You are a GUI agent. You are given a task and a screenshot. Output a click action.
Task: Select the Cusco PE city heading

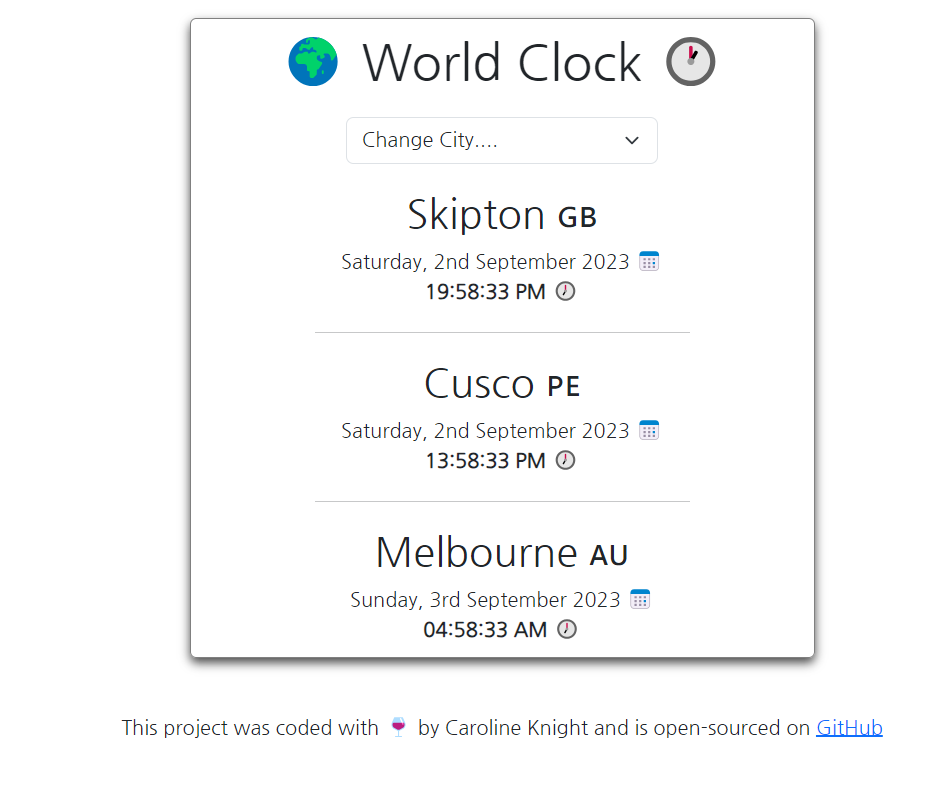[501, 384]
